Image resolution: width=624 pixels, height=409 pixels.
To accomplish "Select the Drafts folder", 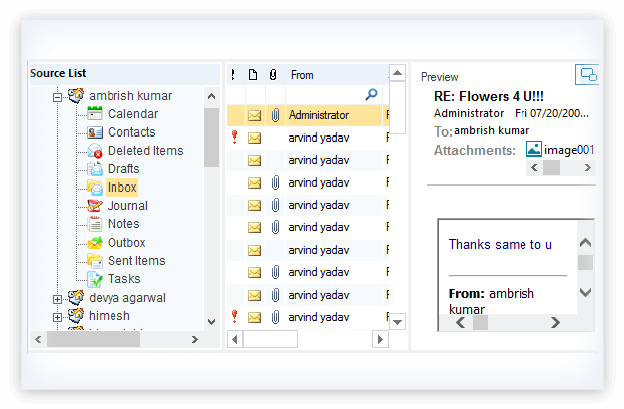I will coord(123,169).
